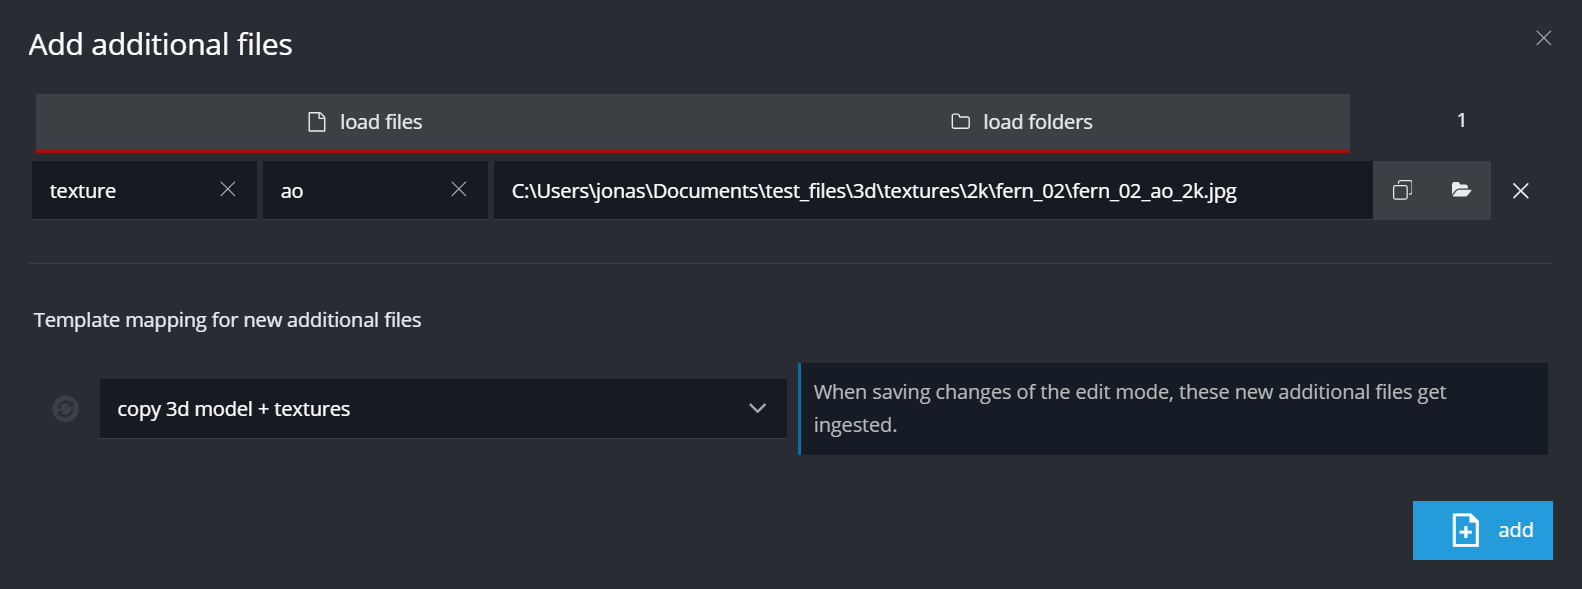Click the copy icon next to file path
This screenshot has height=589, width=1582.
pos(1402,190)
